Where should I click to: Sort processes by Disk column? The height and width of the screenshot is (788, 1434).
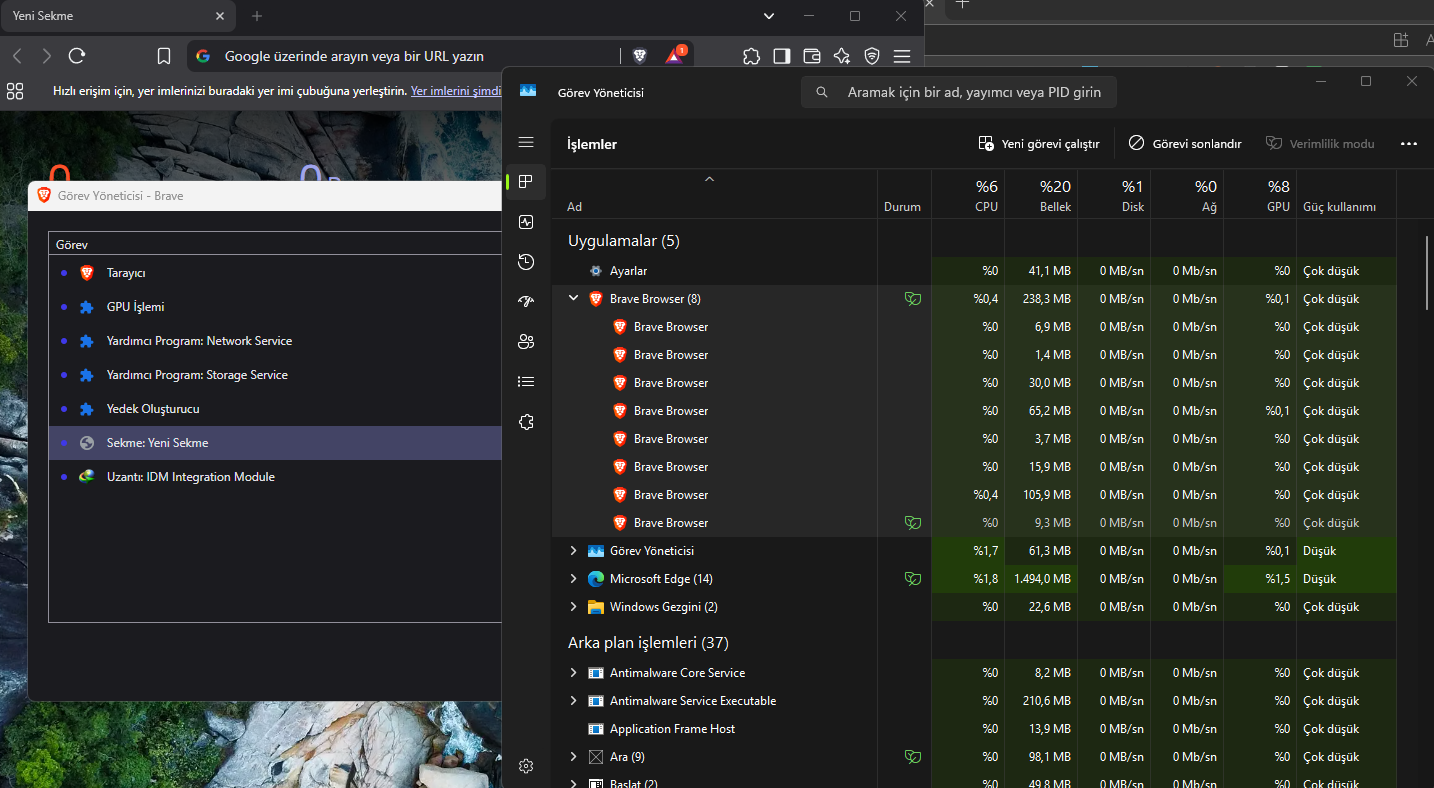click(1114, 194)
